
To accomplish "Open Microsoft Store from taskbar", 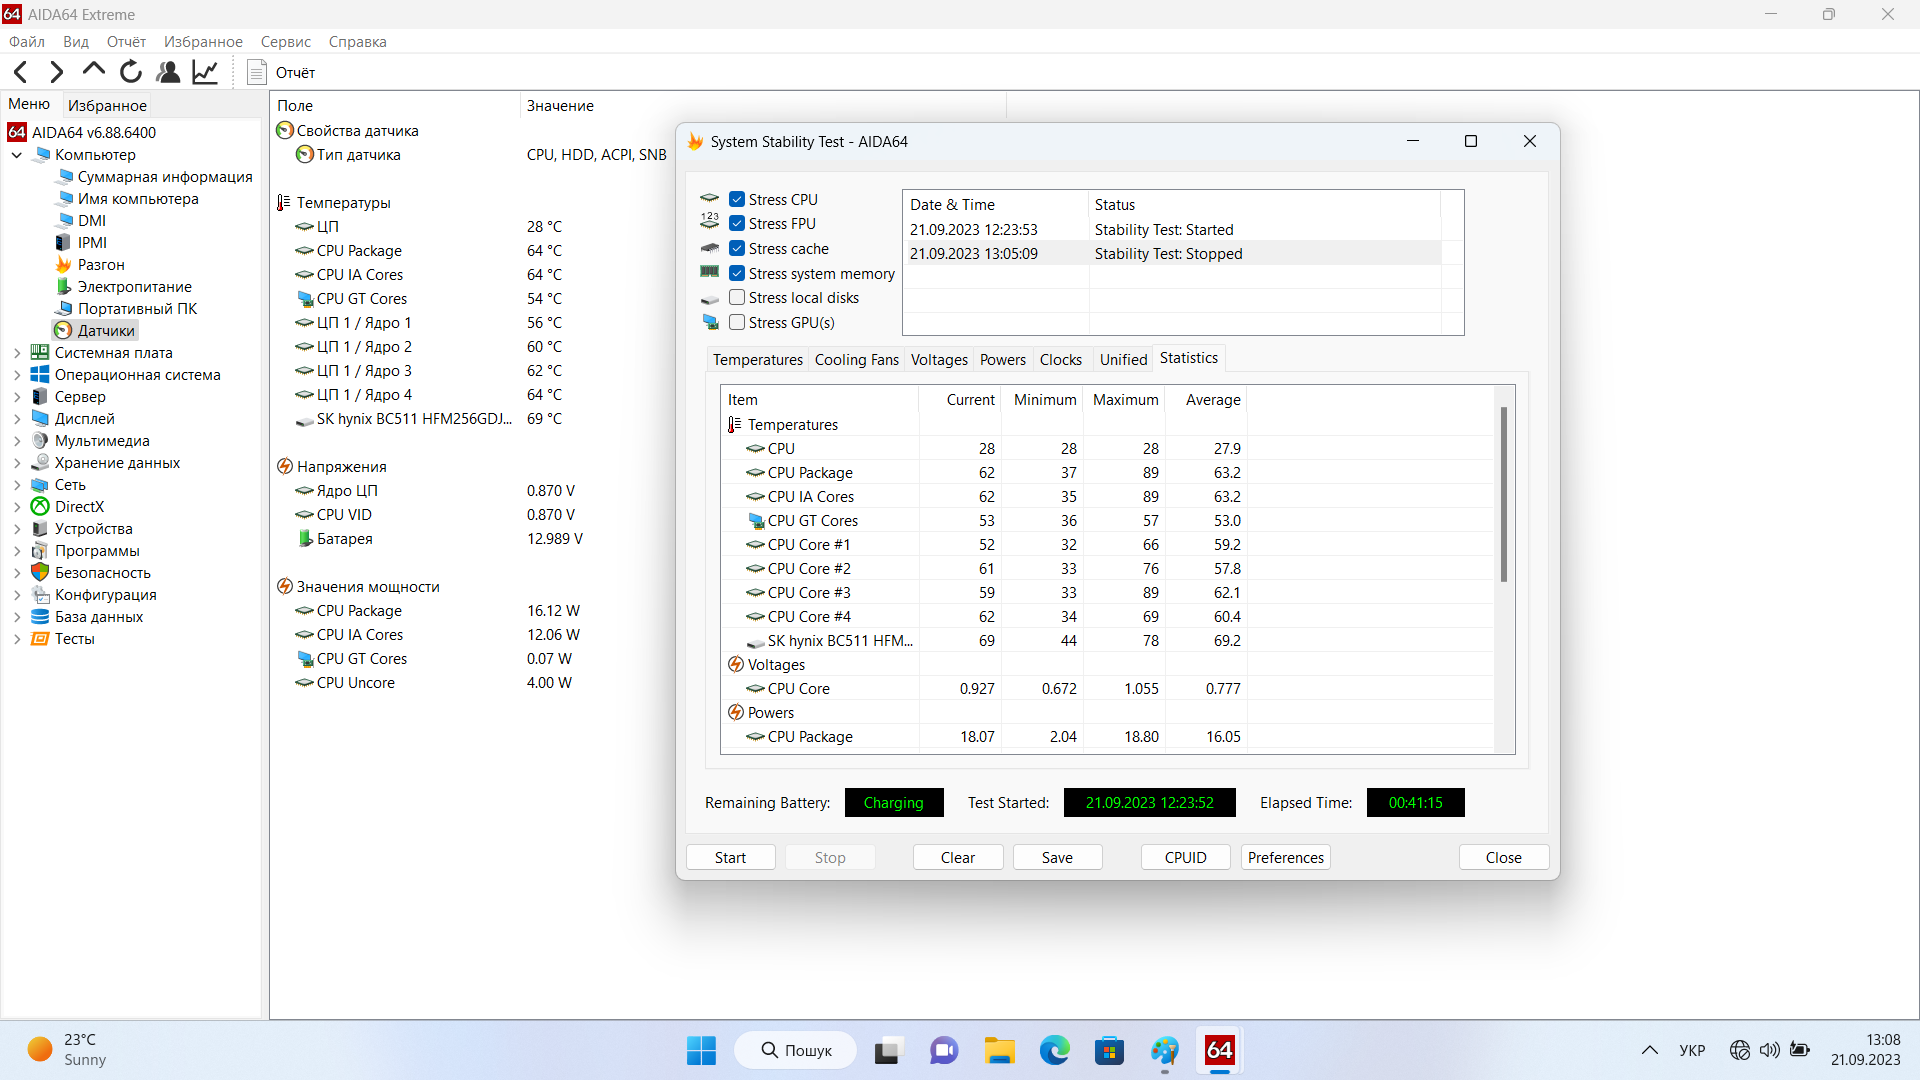I will click(1109, 1050).
